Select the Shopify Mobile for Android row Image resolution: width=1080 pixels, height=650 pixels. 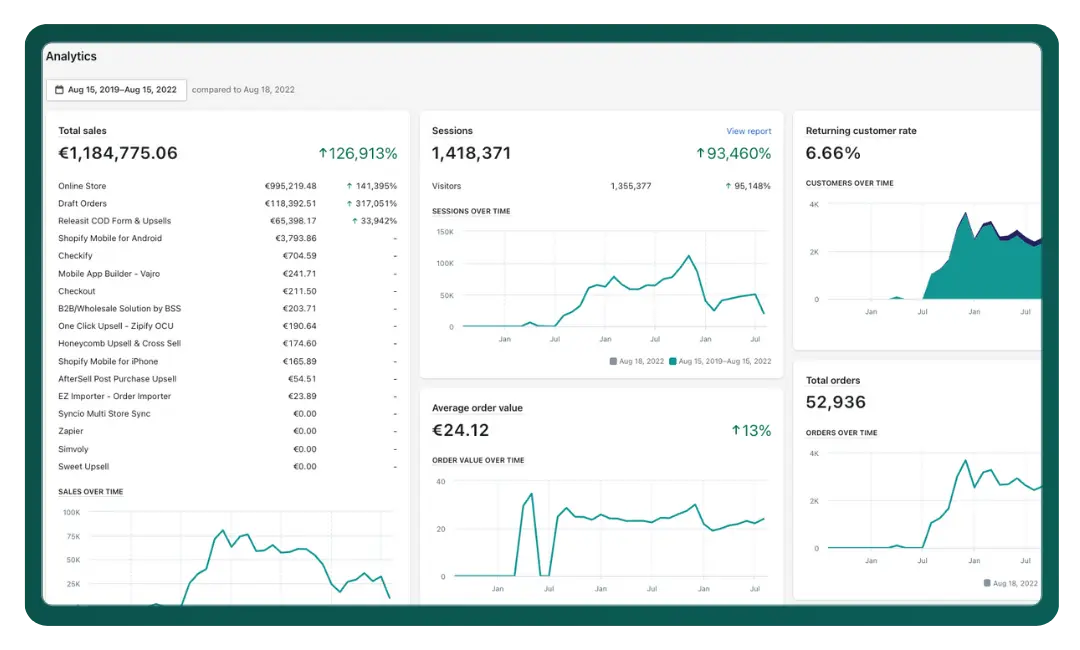pos(110,239)
